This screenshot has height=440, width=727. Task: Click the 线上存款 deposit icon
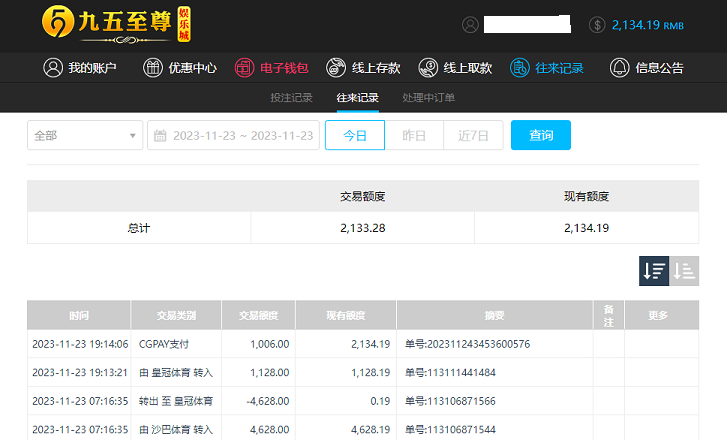[336, 68]
